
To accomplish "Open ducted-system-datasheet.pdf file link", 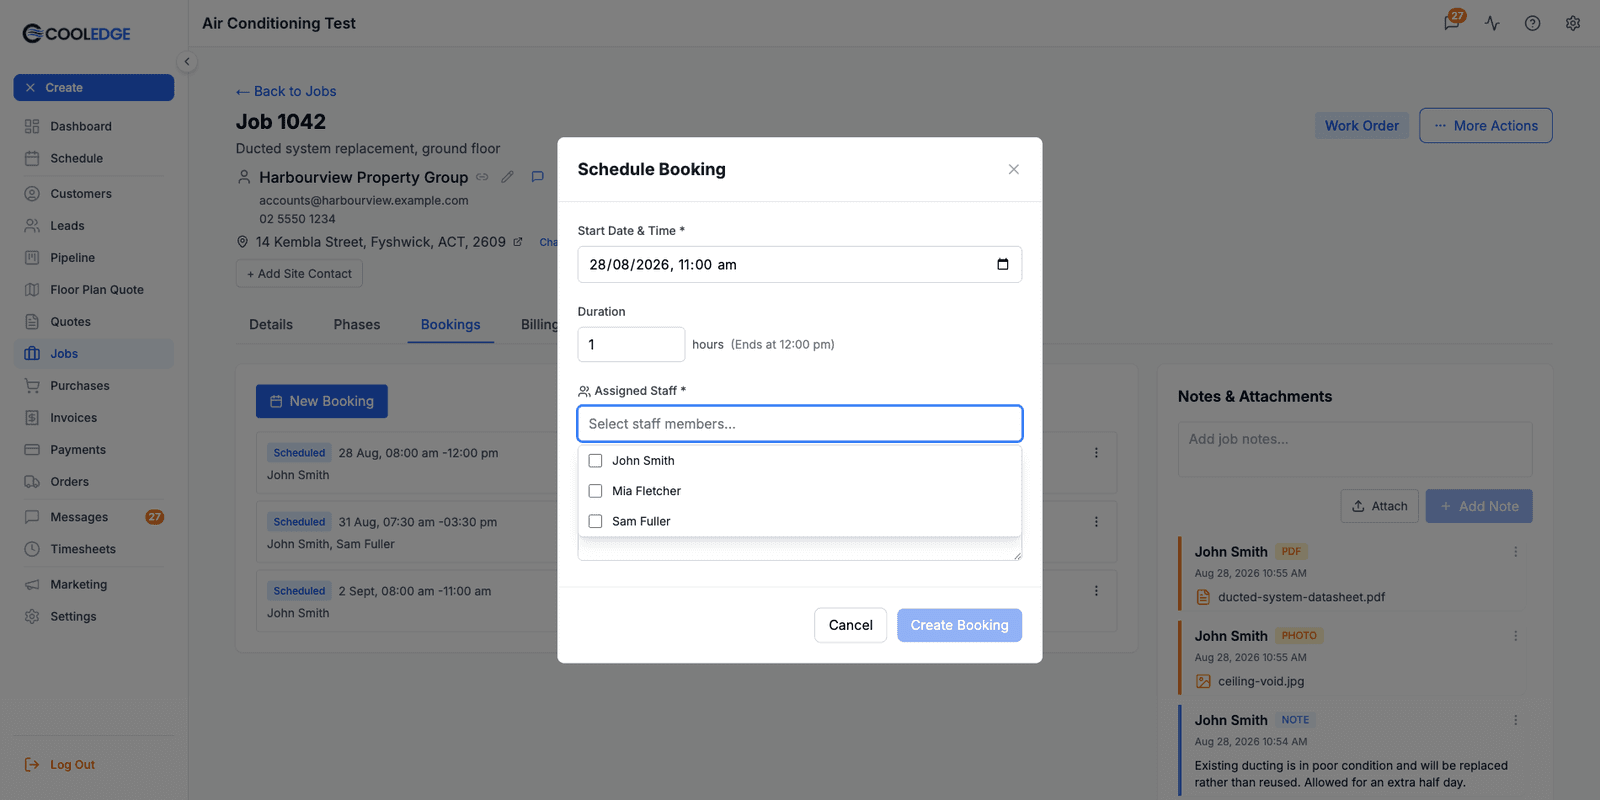I will 1301,597.
